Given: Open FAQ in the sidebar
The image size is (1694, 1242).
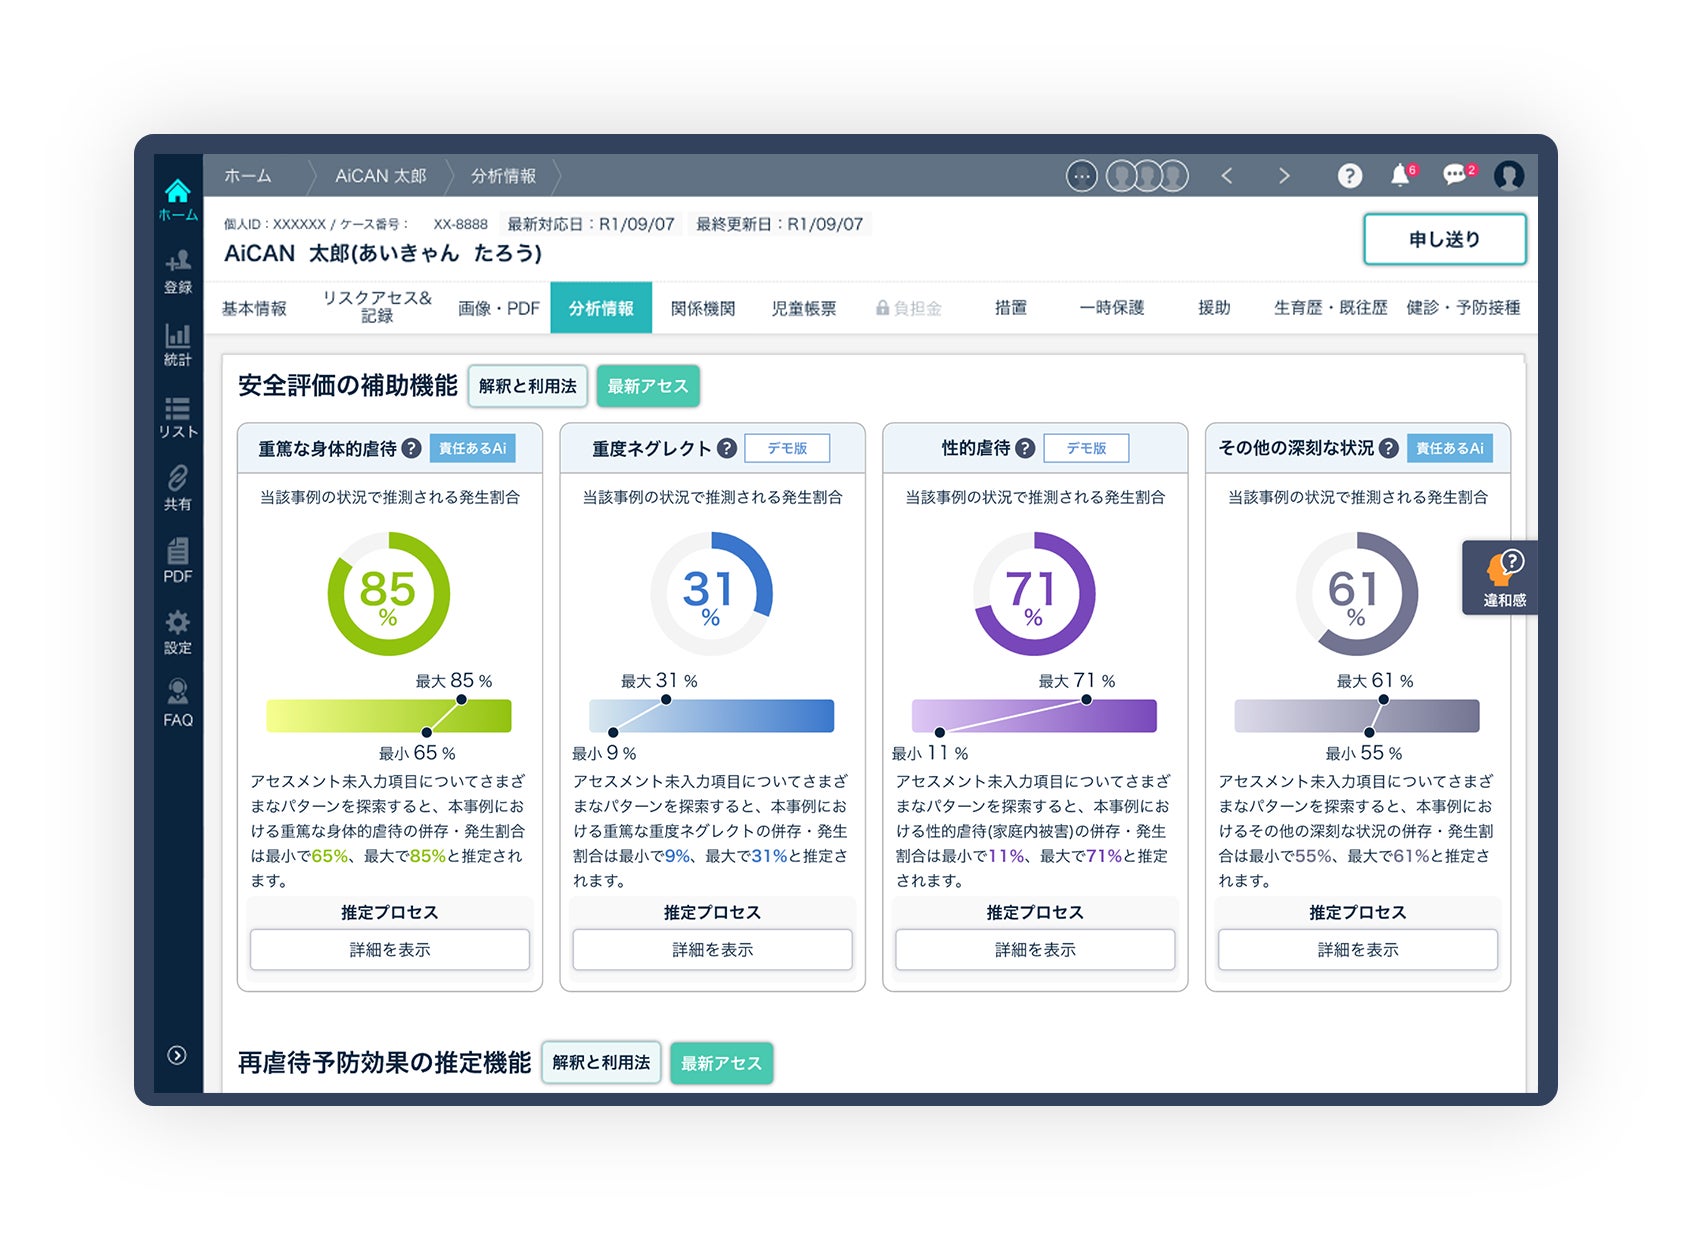Looking at the screenshot, I should pos(178,704).
